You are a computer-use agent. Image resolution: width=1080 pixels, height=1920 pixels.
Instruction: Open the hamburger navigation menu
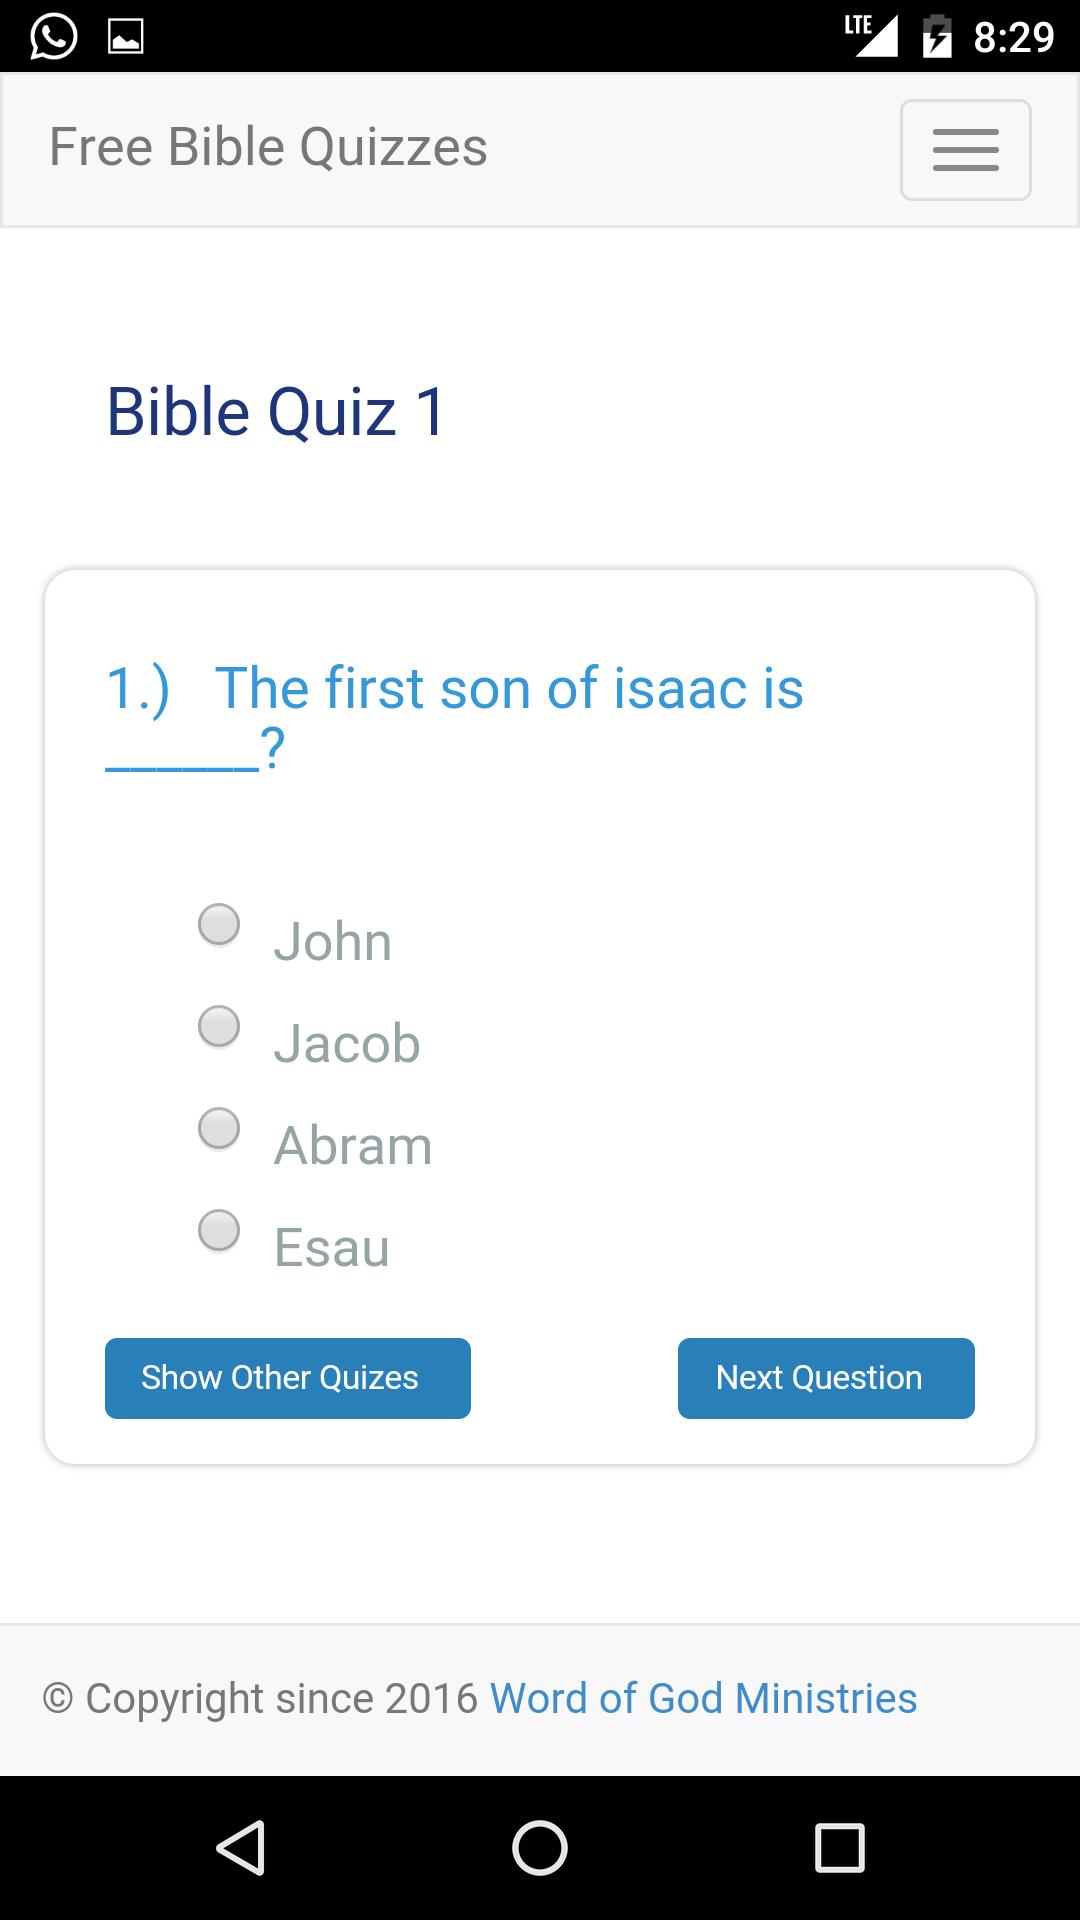coord(964,149)
